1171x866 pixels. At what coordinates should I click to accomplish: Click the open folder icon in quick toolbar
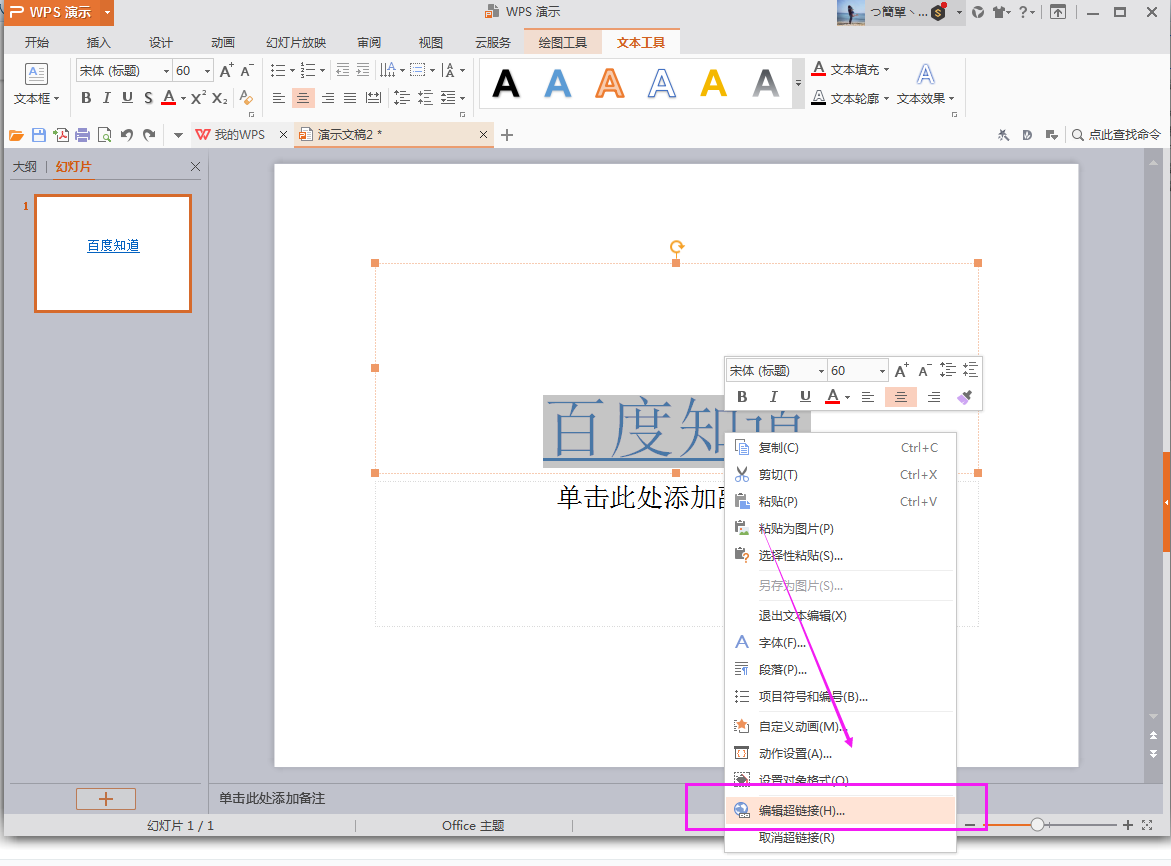16,135
